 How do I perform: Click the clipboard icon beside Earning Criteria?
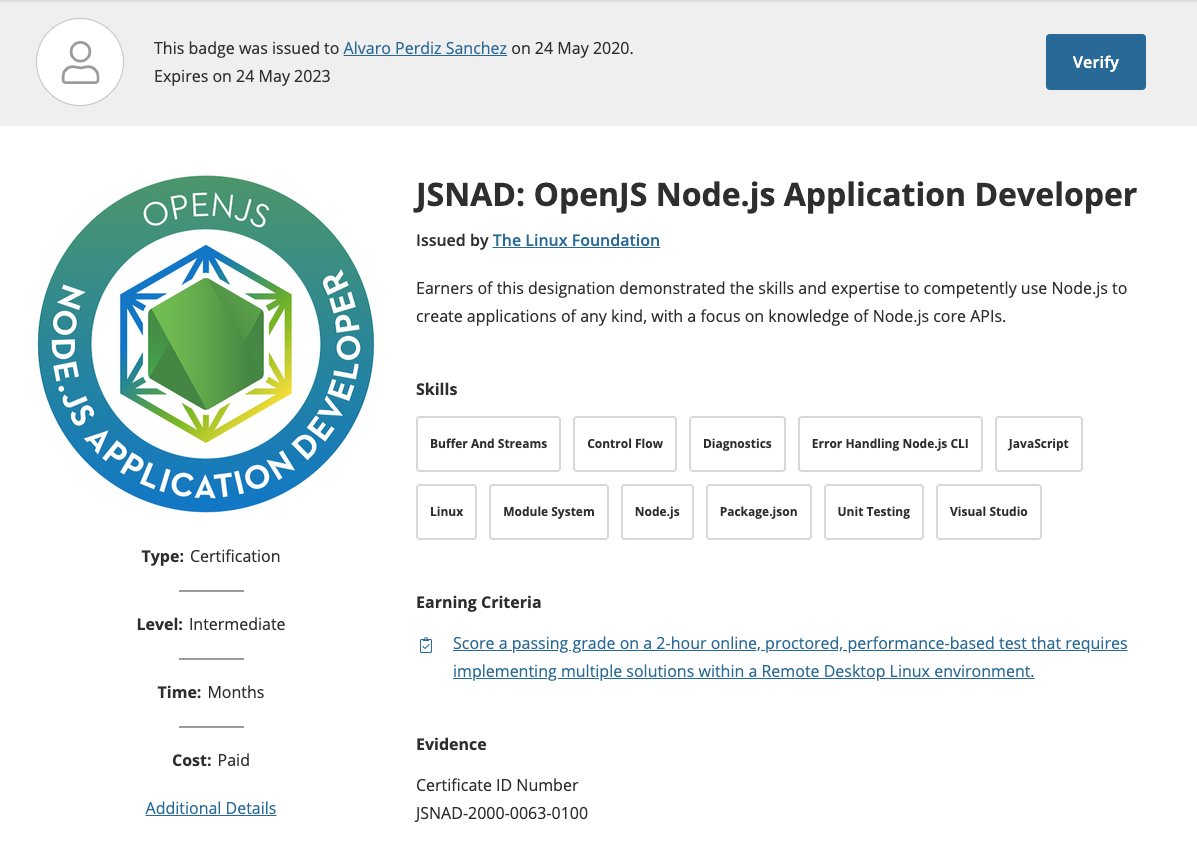click(x=425, y=645)
